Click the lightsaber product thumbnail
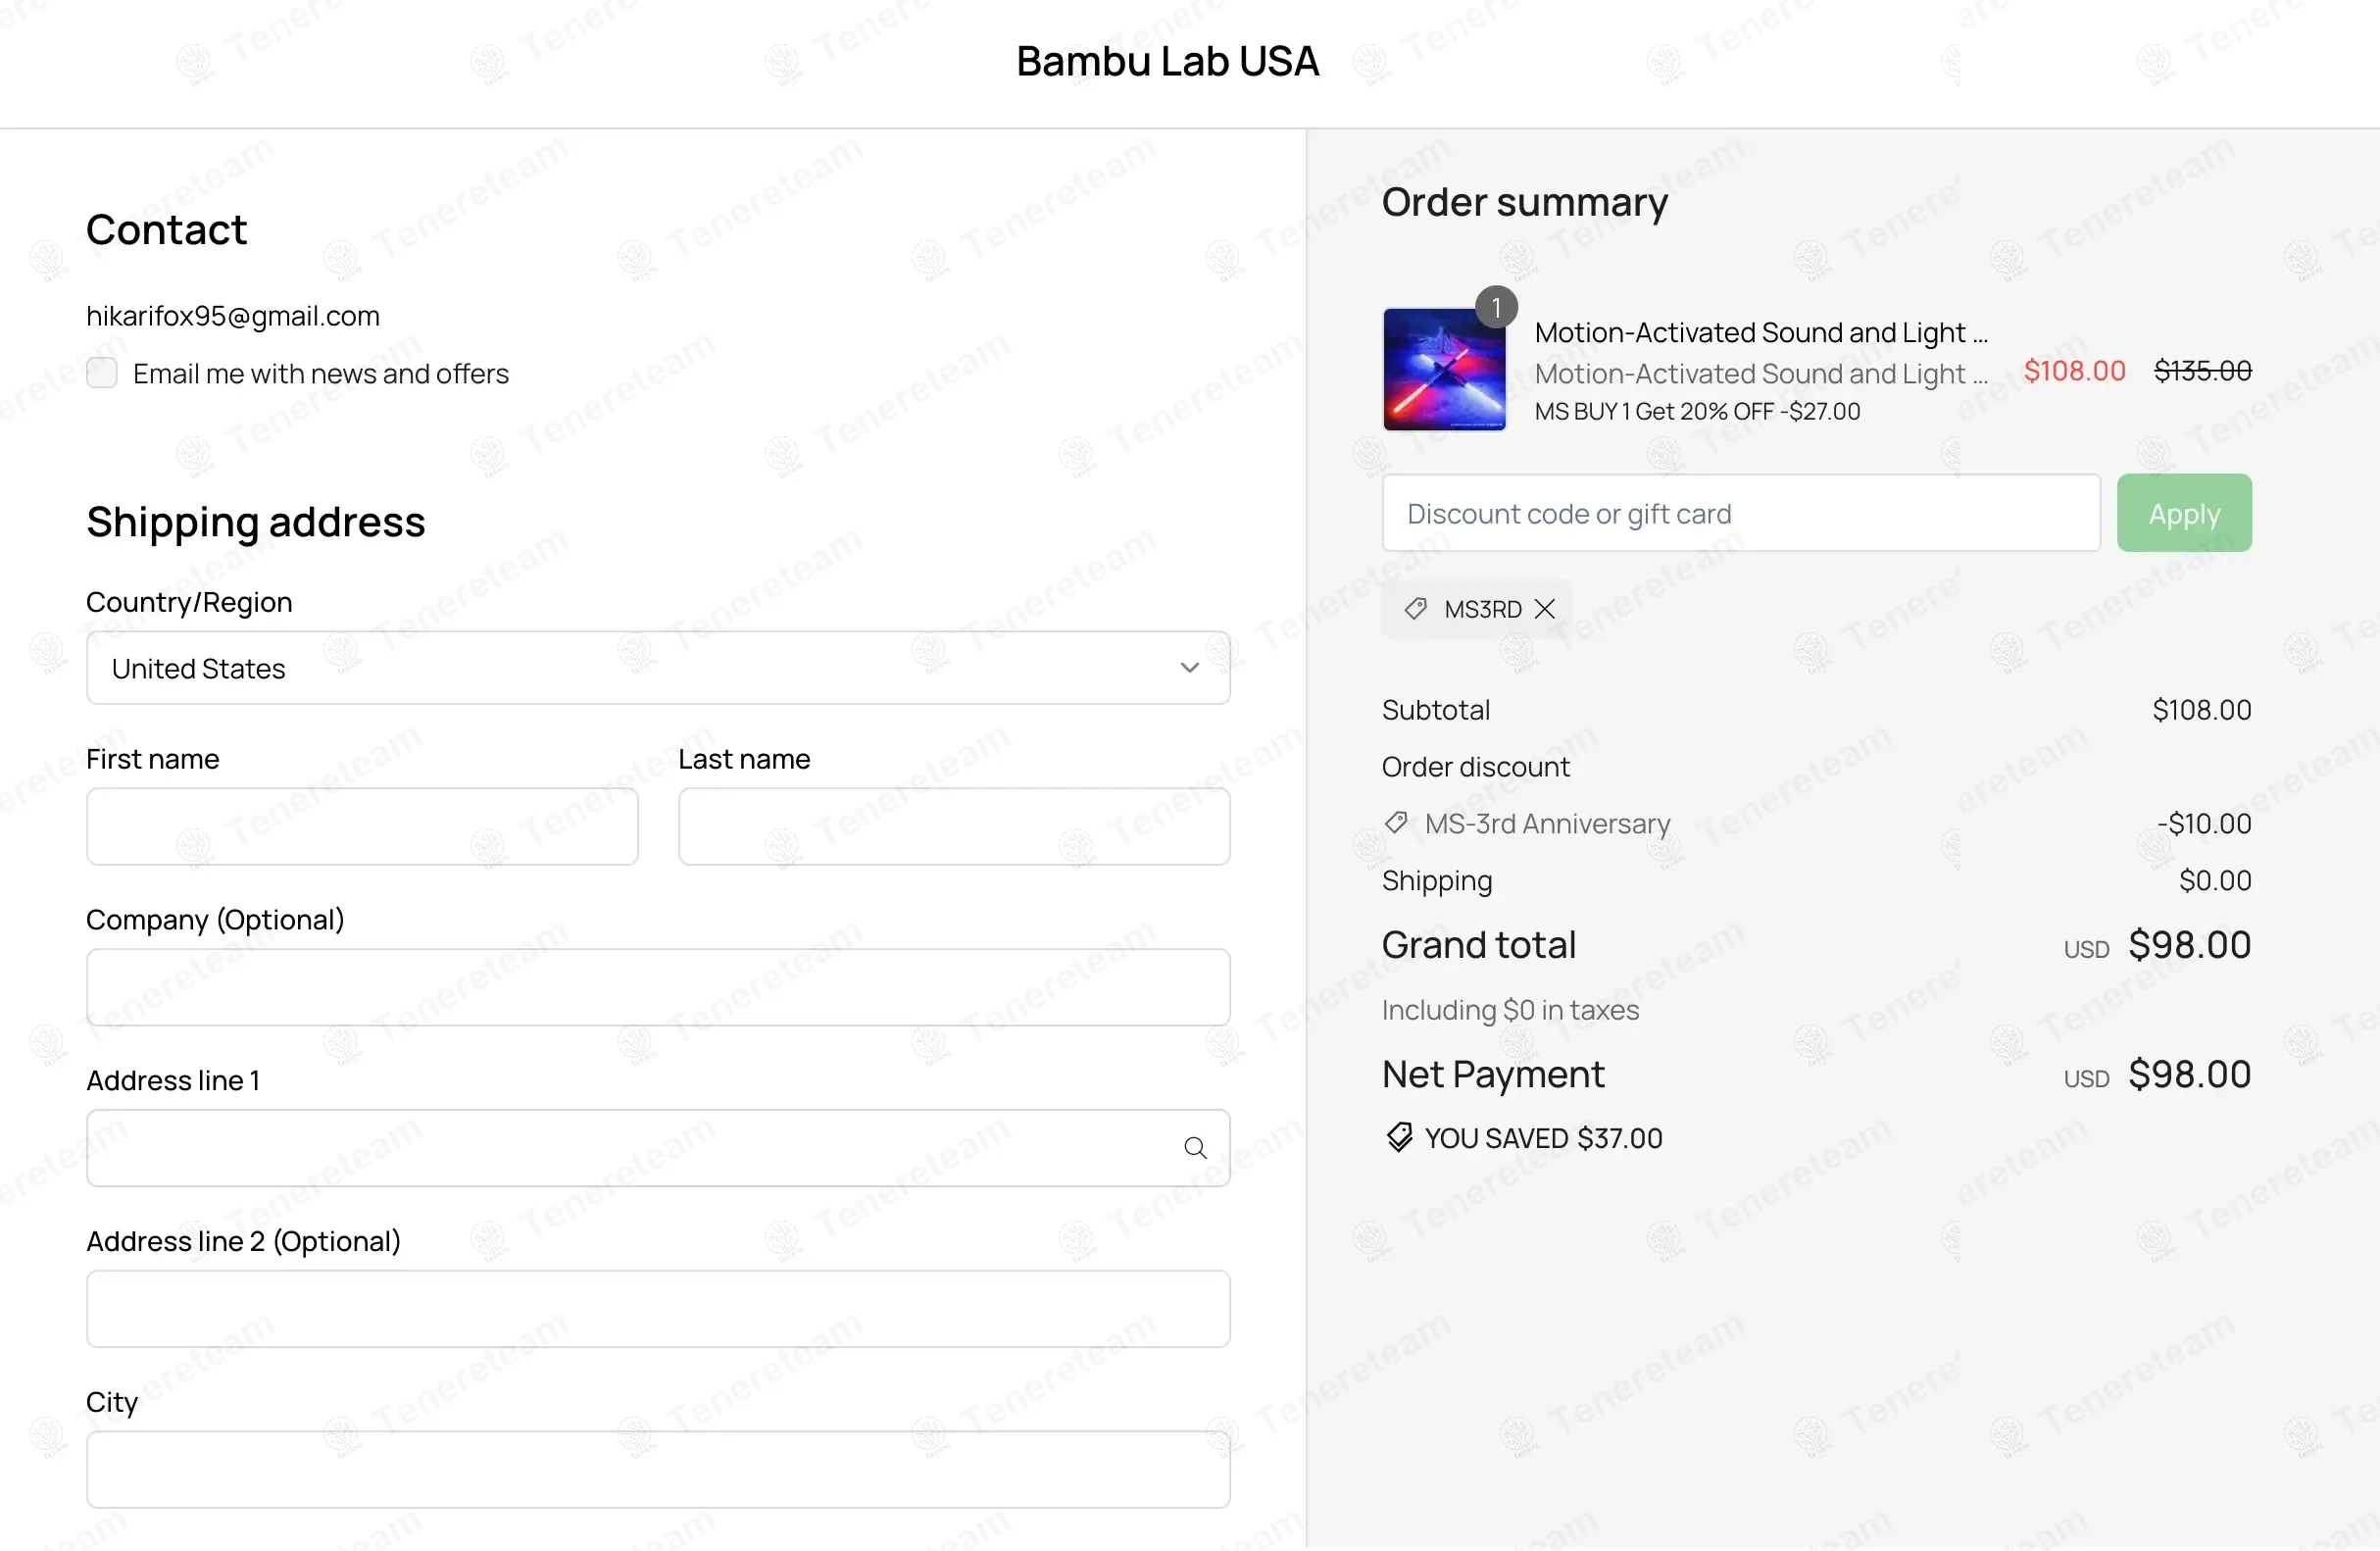The image size is (2380, 1551). [x=1443, y=369]
